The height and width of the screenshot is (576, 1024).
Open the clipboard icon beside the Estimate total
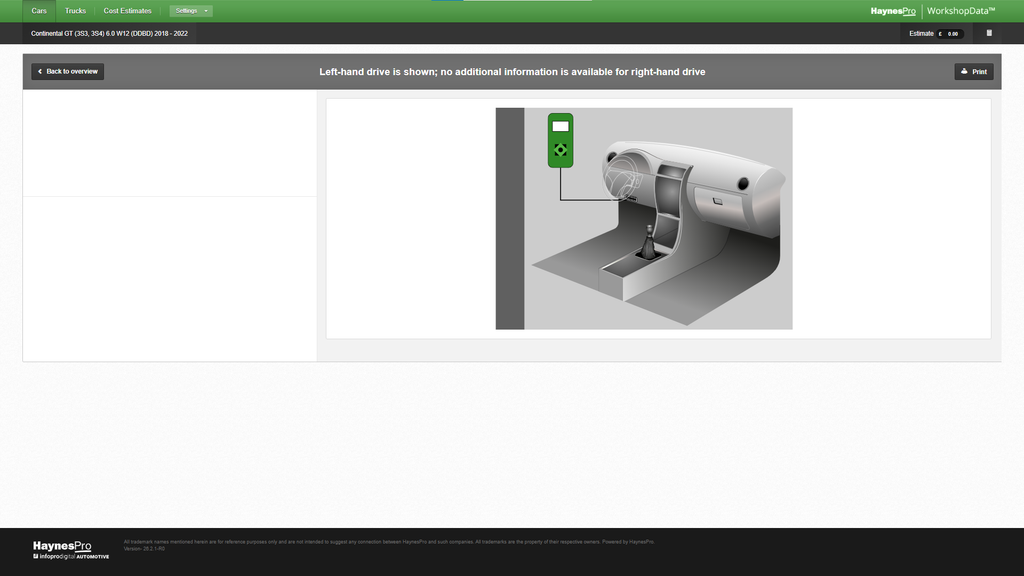(x=989, y=33)
